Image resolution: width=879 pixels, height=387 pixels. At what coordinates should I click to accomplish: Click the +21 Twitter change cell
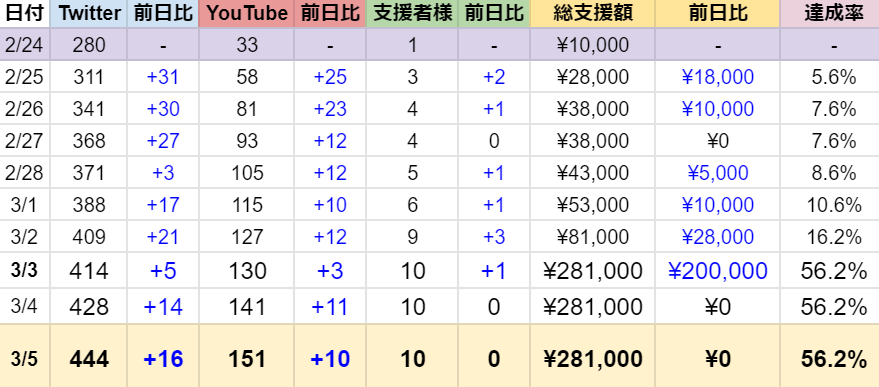pos(163,236)
